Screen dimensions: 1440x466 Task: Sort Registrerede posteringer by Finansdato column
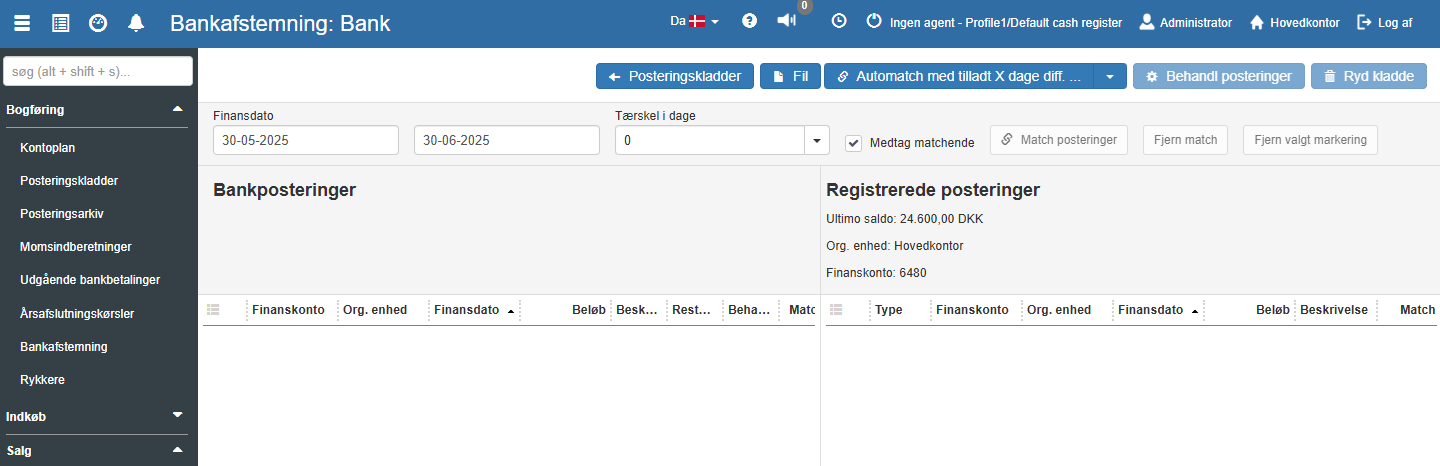[x=1151, y=310]
